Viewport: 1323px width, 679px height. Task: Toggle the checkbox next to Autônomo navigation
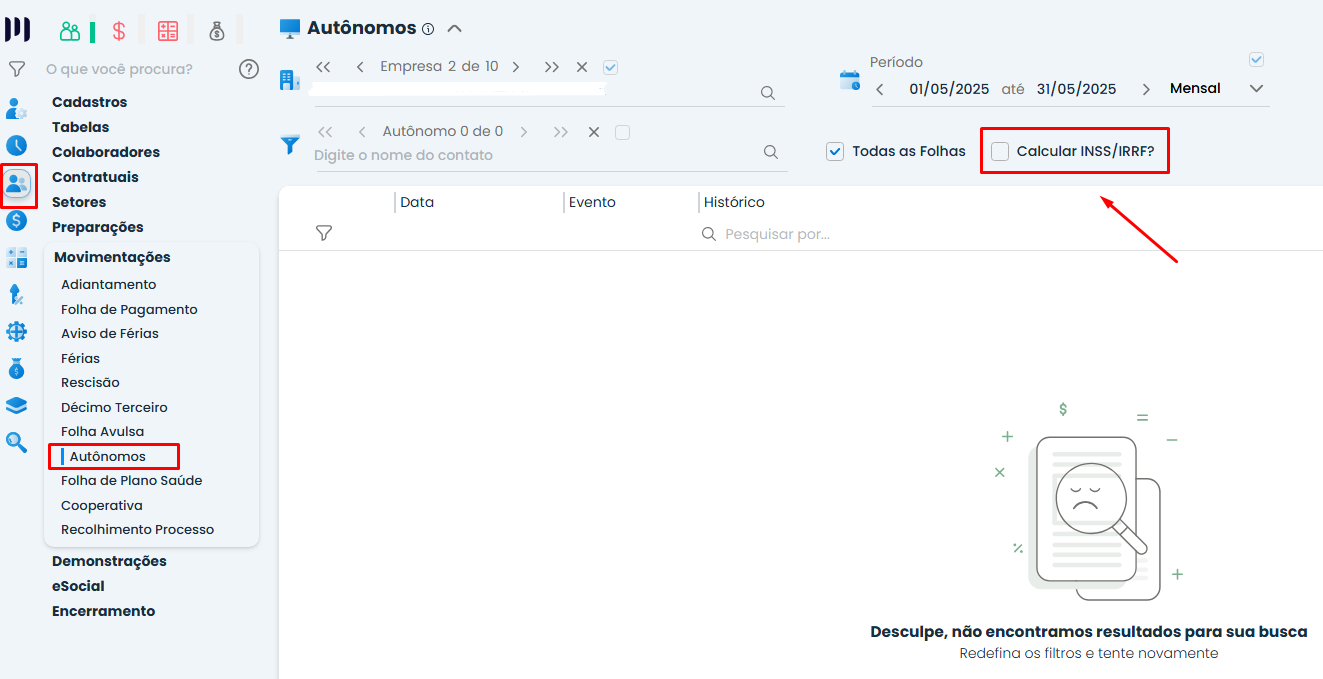(622, 132)
